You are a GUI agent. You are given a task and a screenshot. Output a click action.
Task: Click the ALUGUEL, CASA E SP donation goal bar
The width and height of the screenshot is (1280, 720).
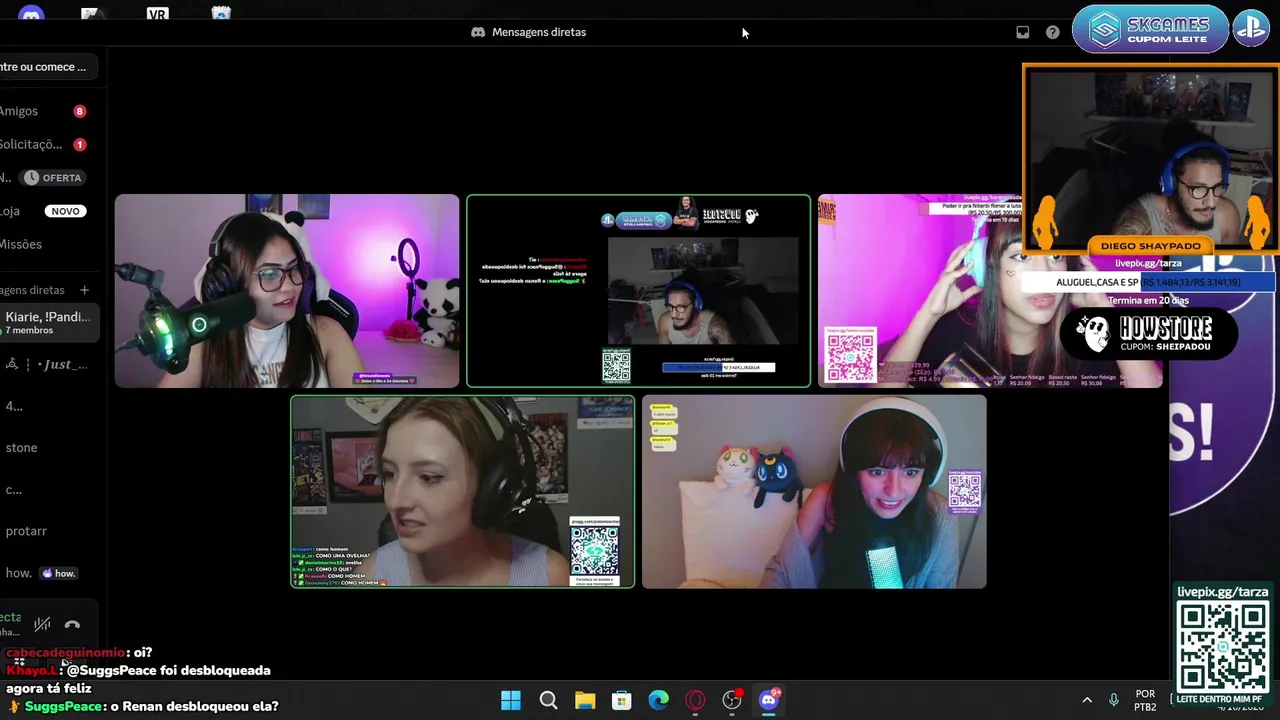click(1148, 282)
